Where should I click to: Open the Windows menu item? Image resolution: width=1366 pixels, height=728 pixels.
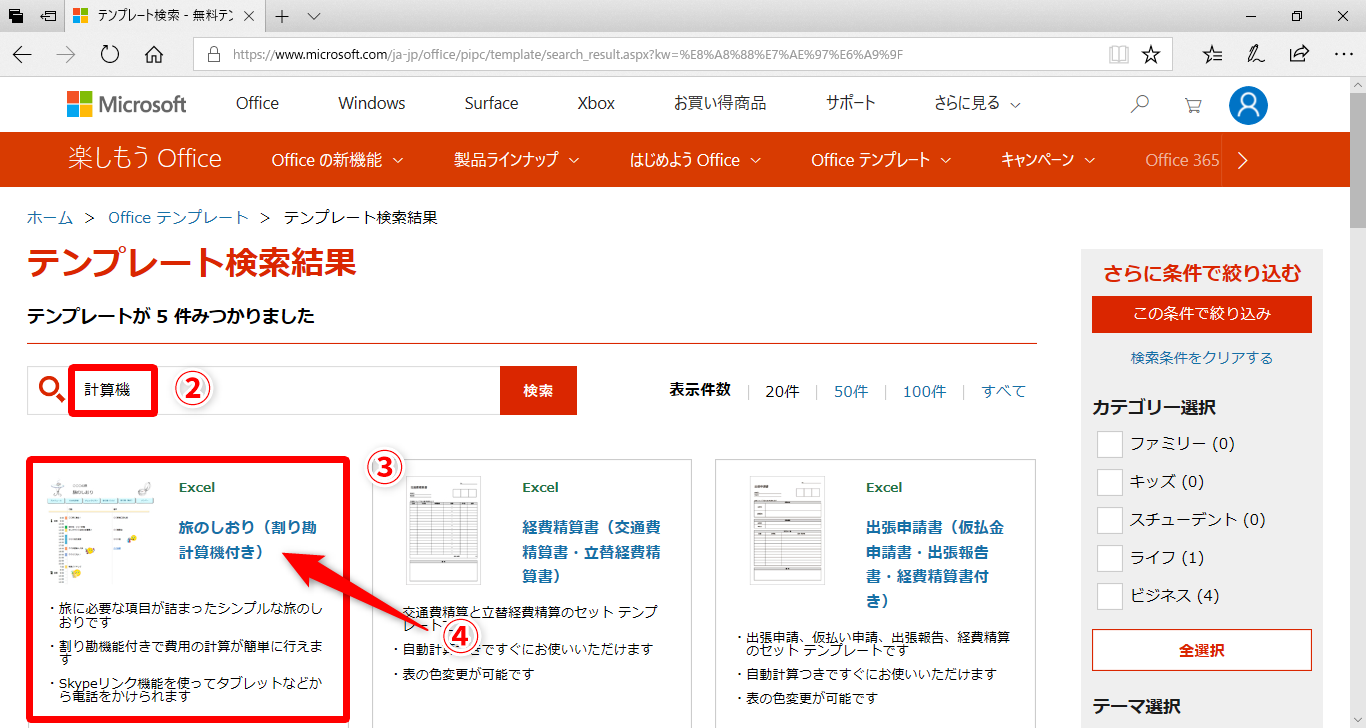click(x=372, y=103)
